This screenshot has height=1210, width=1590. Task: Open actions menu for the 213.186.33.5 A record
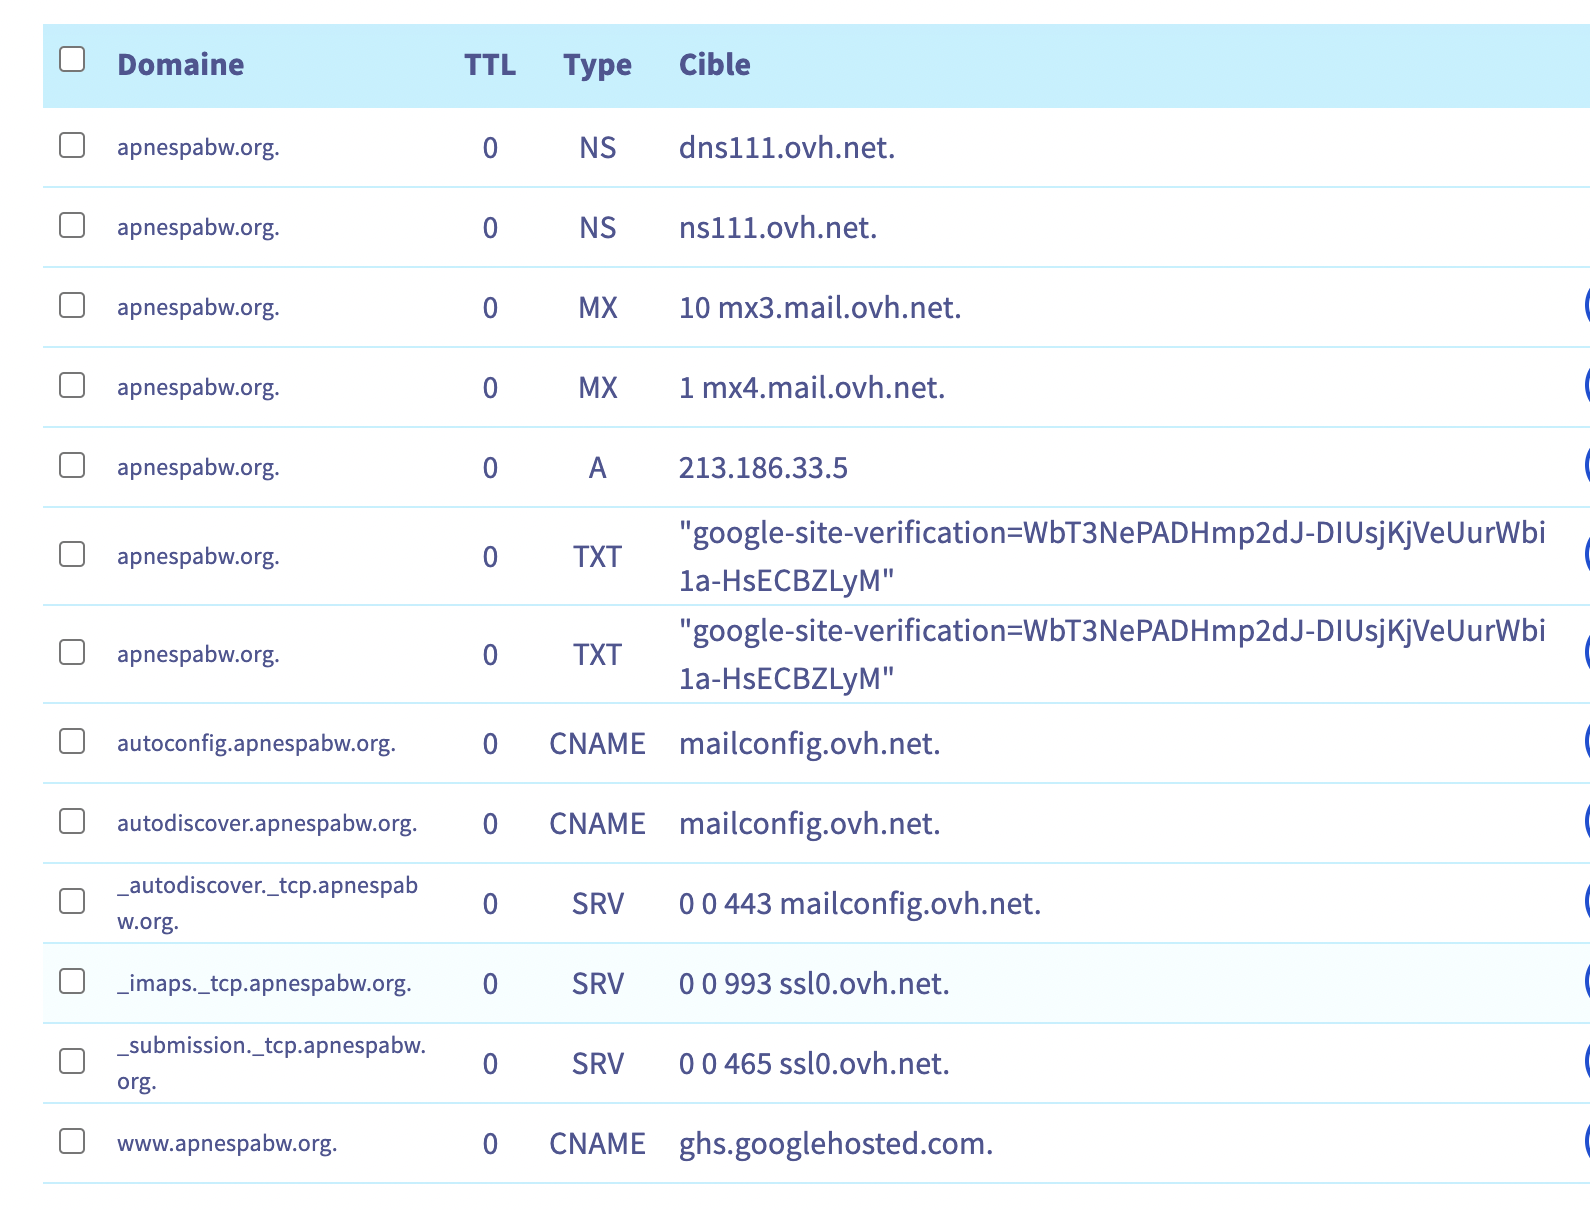pos(1586,466)
